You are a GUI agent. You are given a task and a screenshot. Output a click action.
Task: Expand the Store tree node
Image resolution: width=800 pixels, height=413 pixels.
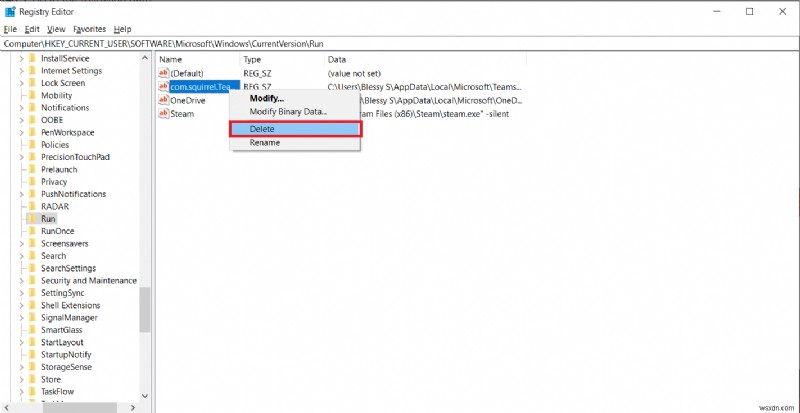(x=21, y=380)
